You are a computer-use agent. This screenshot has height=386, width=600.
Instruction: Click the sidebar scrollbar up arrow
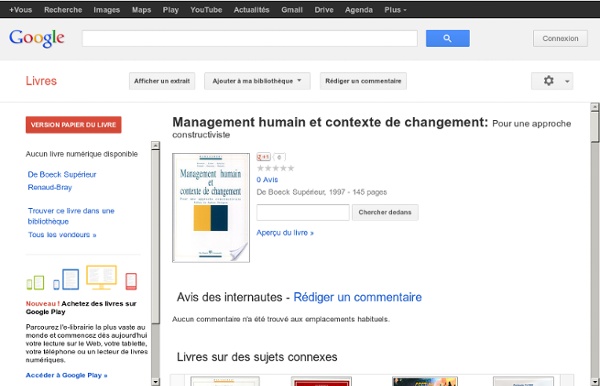[x=155, y=145]
